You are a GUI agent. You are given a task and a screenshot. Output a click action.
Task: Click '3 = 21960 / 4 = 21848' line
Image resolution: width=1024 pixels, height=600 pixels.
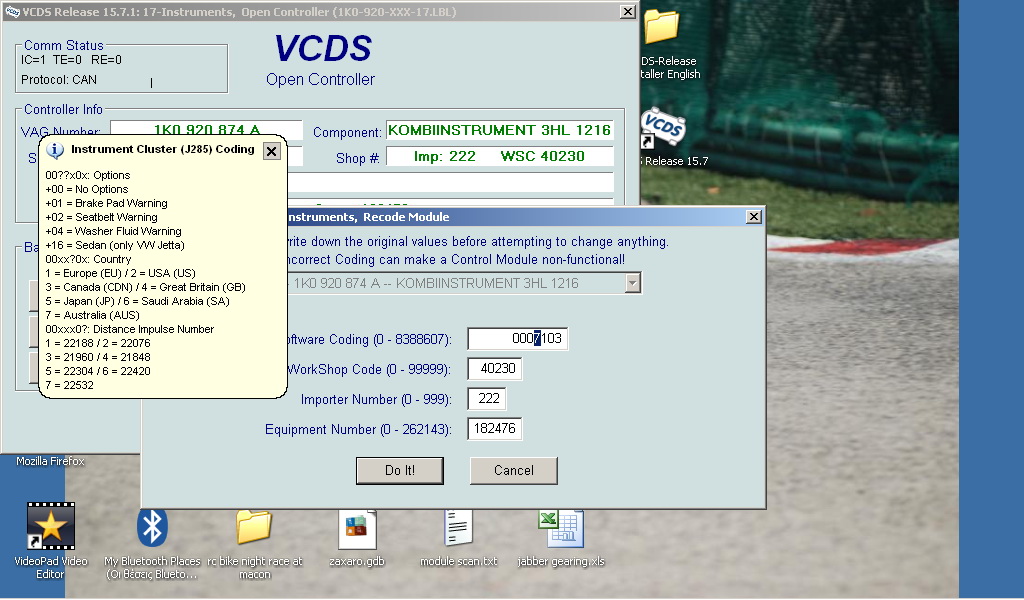(x=98, y=357)
